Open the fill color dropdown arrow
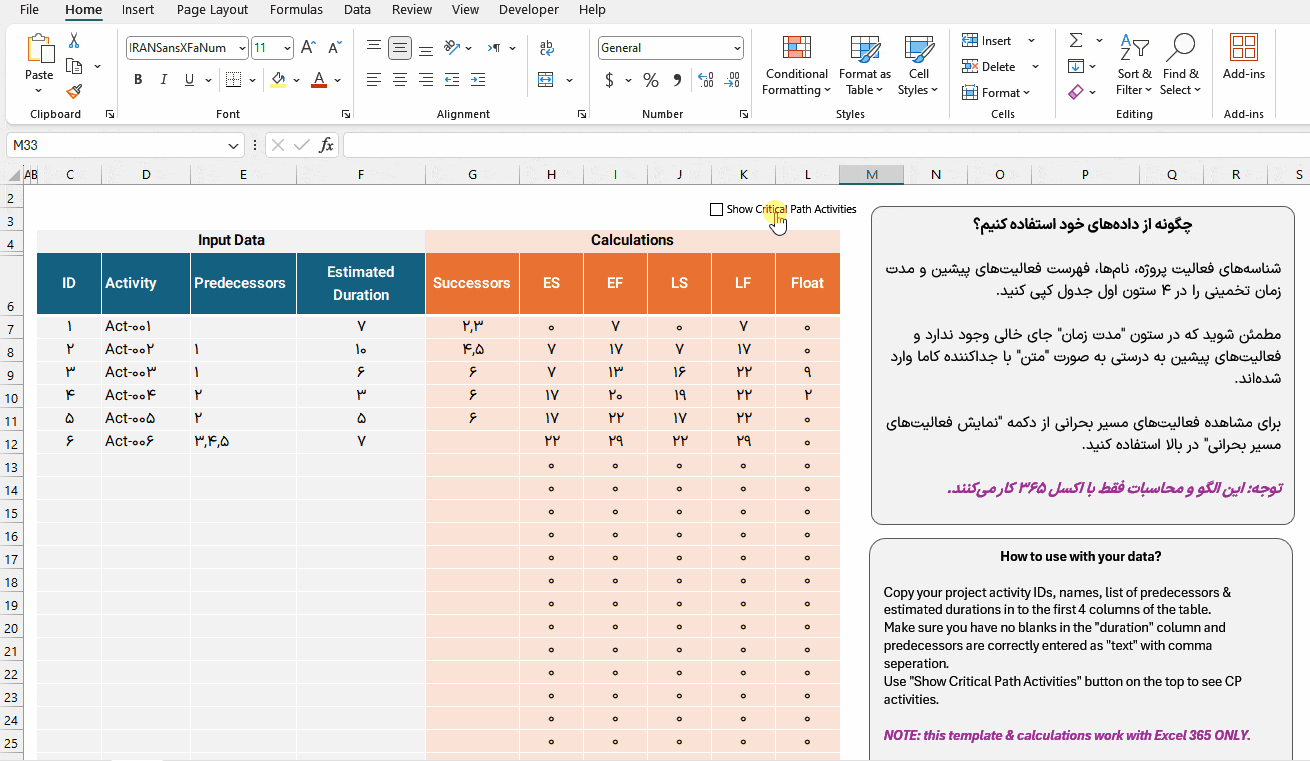This screenshot has width=1310, height=761. click(x=297, y=80)
